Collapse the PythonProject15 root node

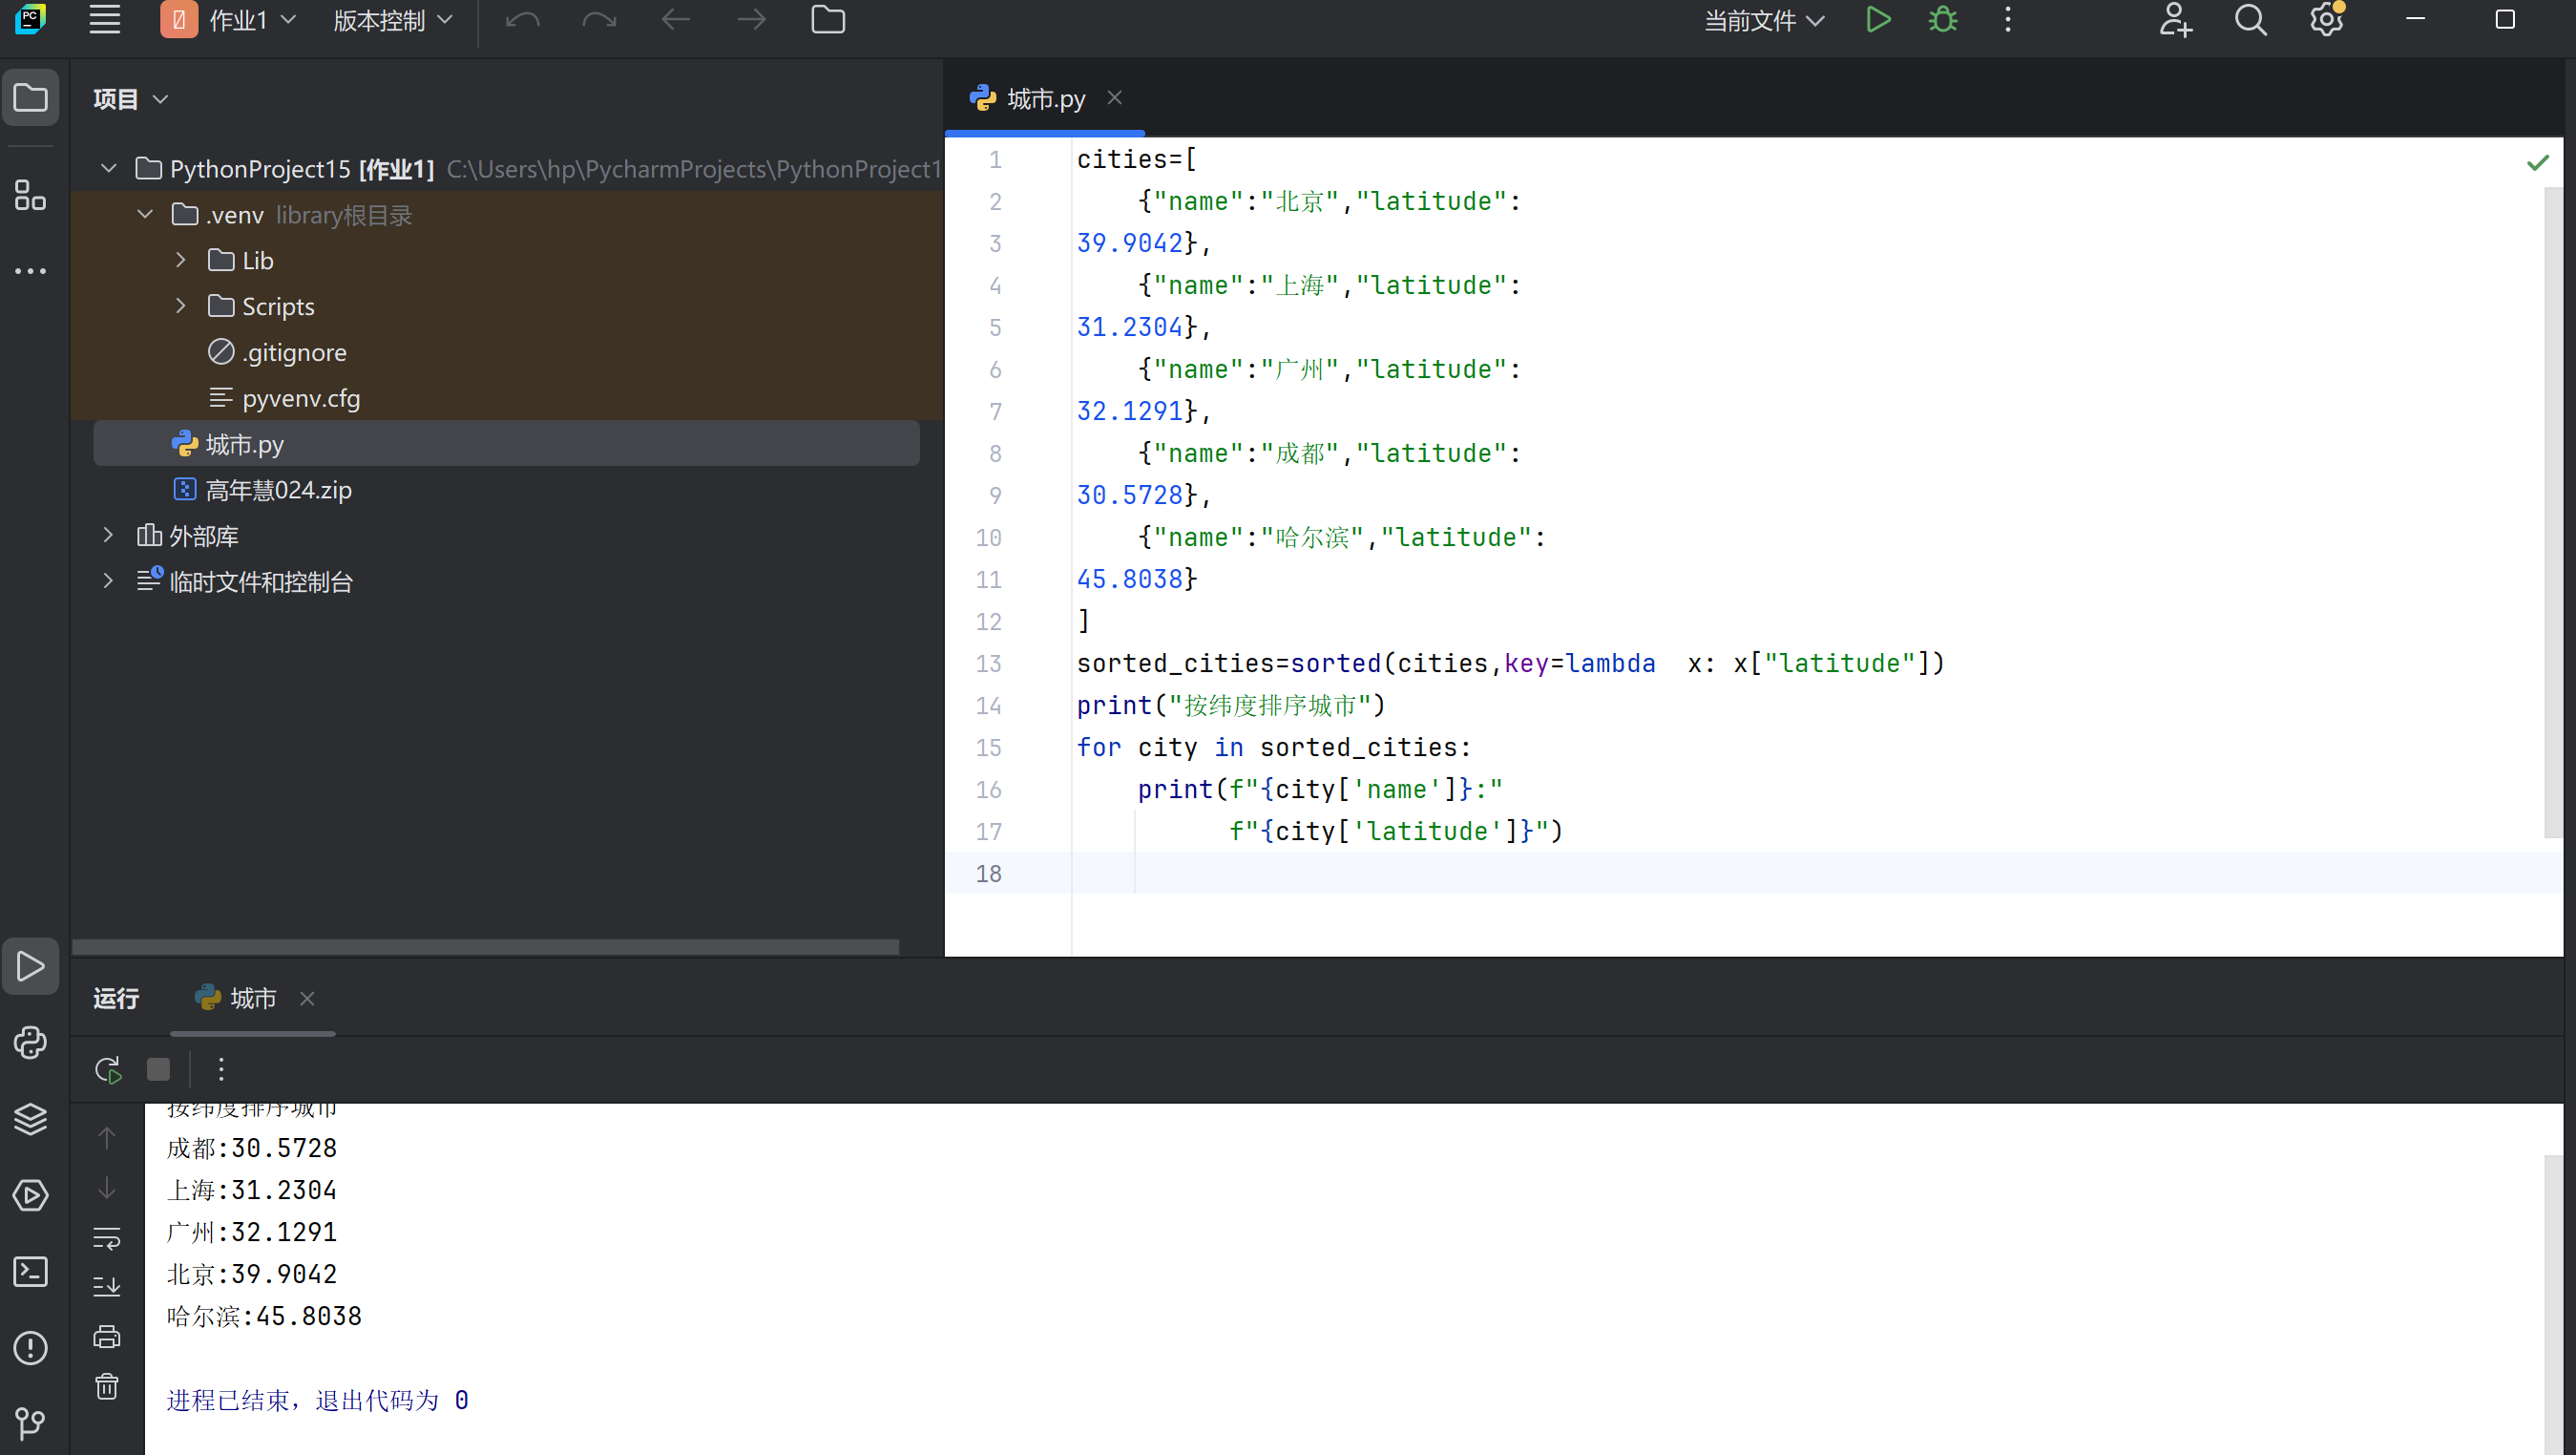(x=109, y=168)
